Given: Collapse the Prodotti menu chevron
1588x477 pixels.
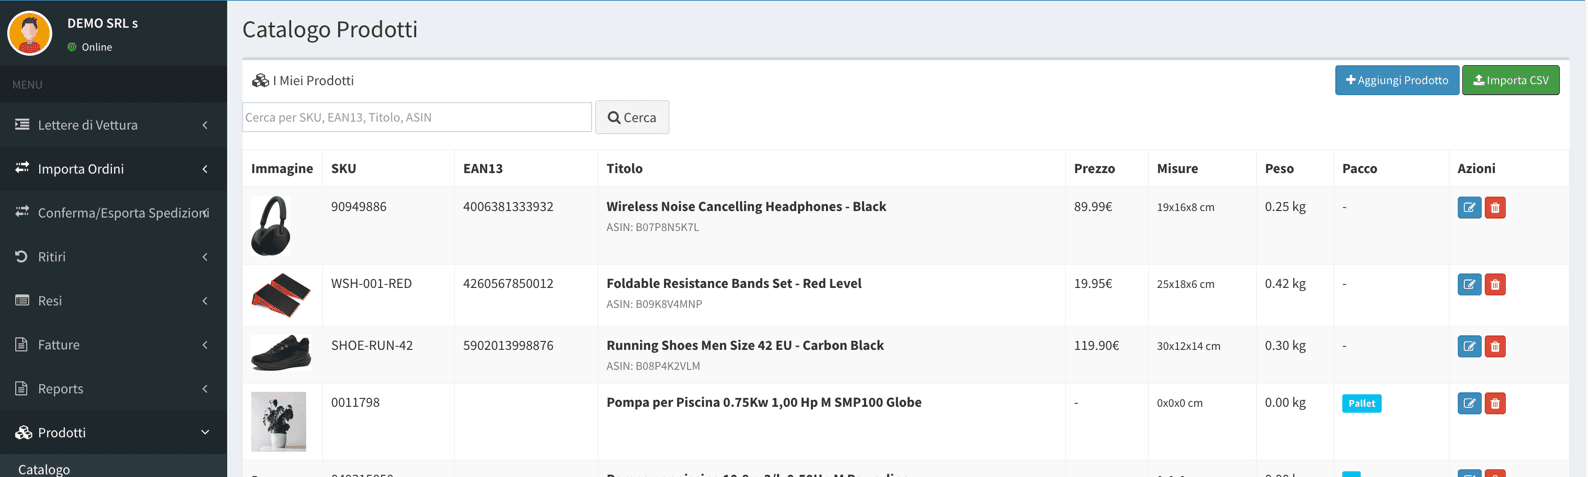Looking at the screenshot, I should tap(205, 433).
